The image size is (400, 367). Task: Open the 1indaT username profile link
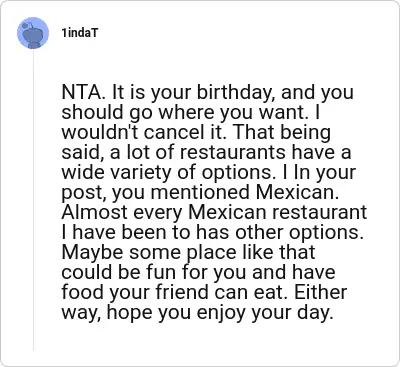pyautogui.click(x=80, y=33)
